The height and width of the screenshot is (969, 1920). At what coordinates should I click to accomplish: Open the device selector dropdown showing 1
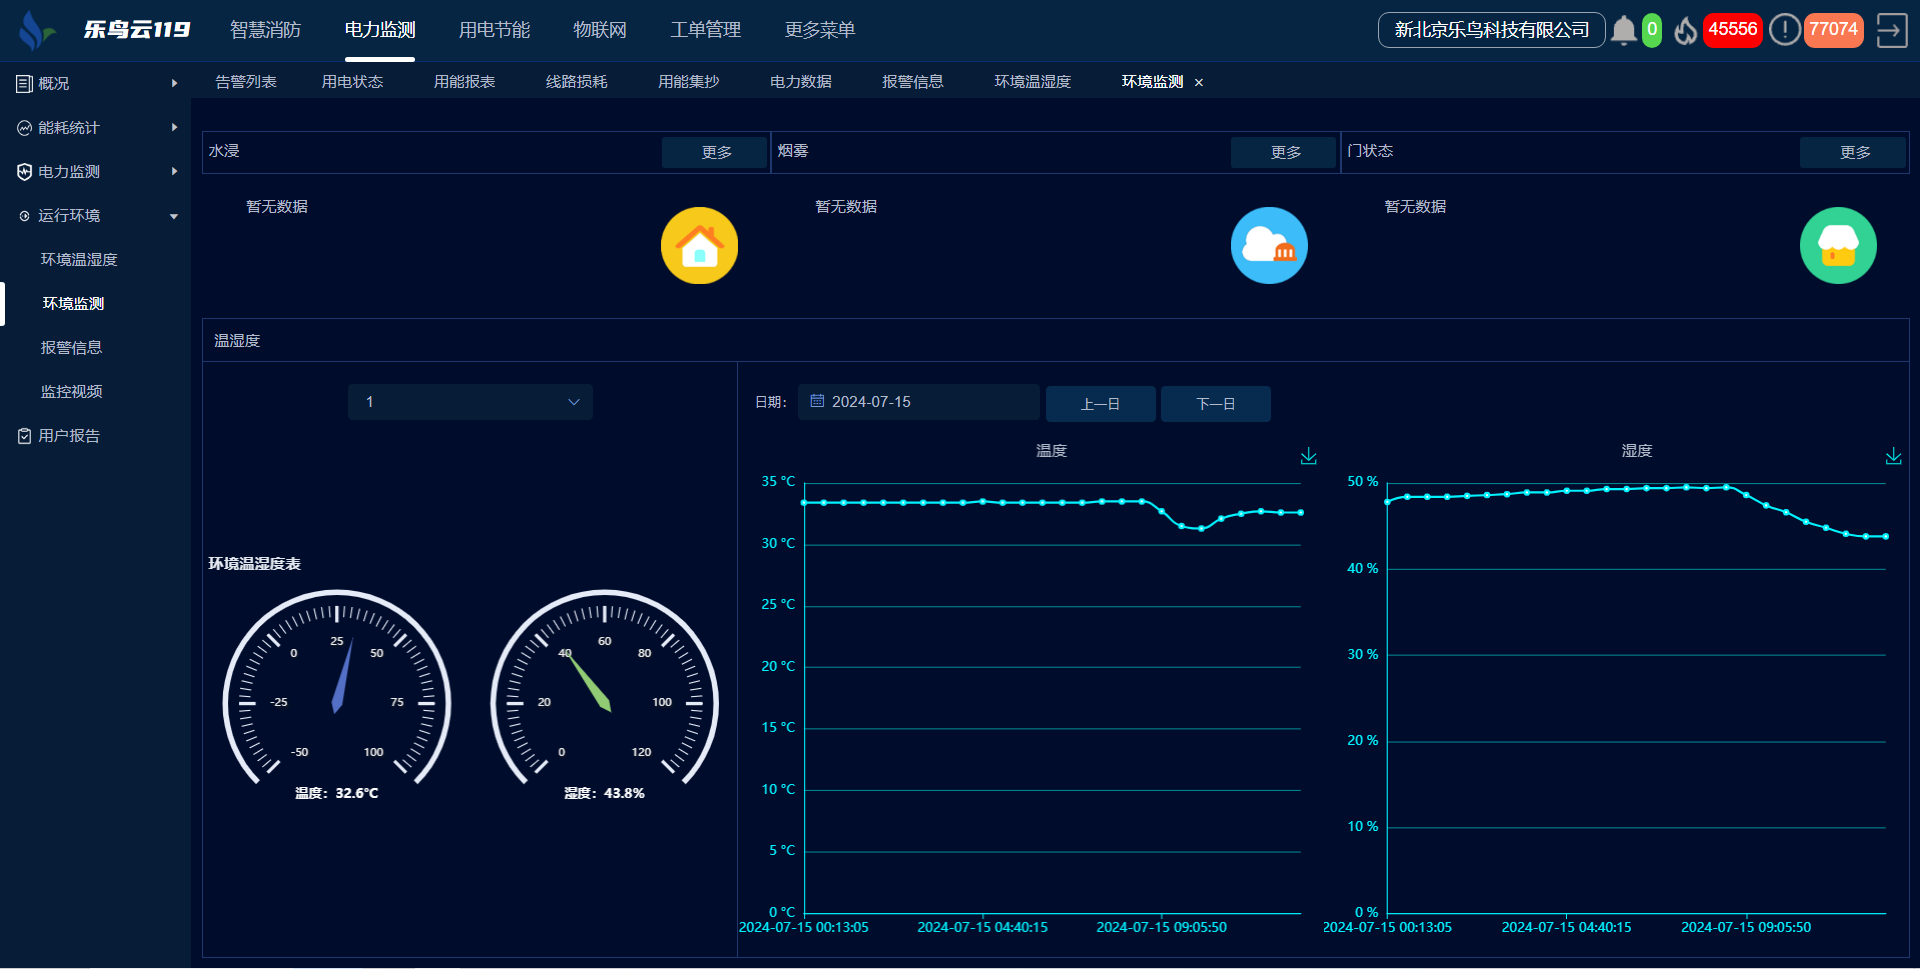470,402
